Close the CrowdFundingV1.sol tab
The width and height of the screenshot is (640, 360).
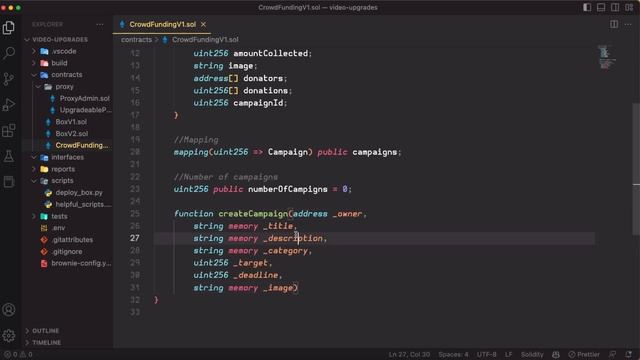pos(203,24)
